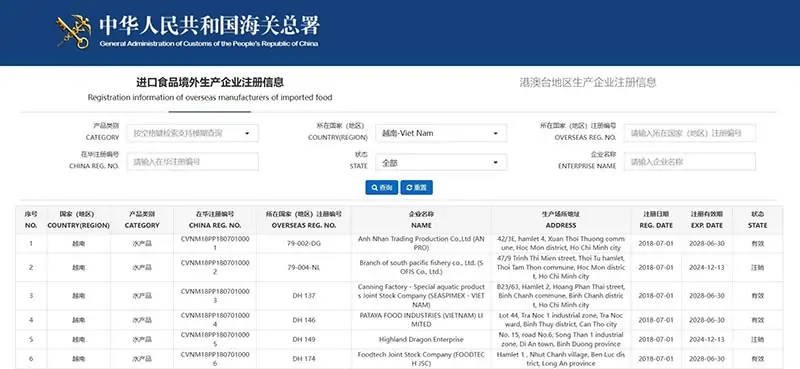Focus the ENTERPRISE NAME input field
800x369 pixels.
[x=689, y=162]
